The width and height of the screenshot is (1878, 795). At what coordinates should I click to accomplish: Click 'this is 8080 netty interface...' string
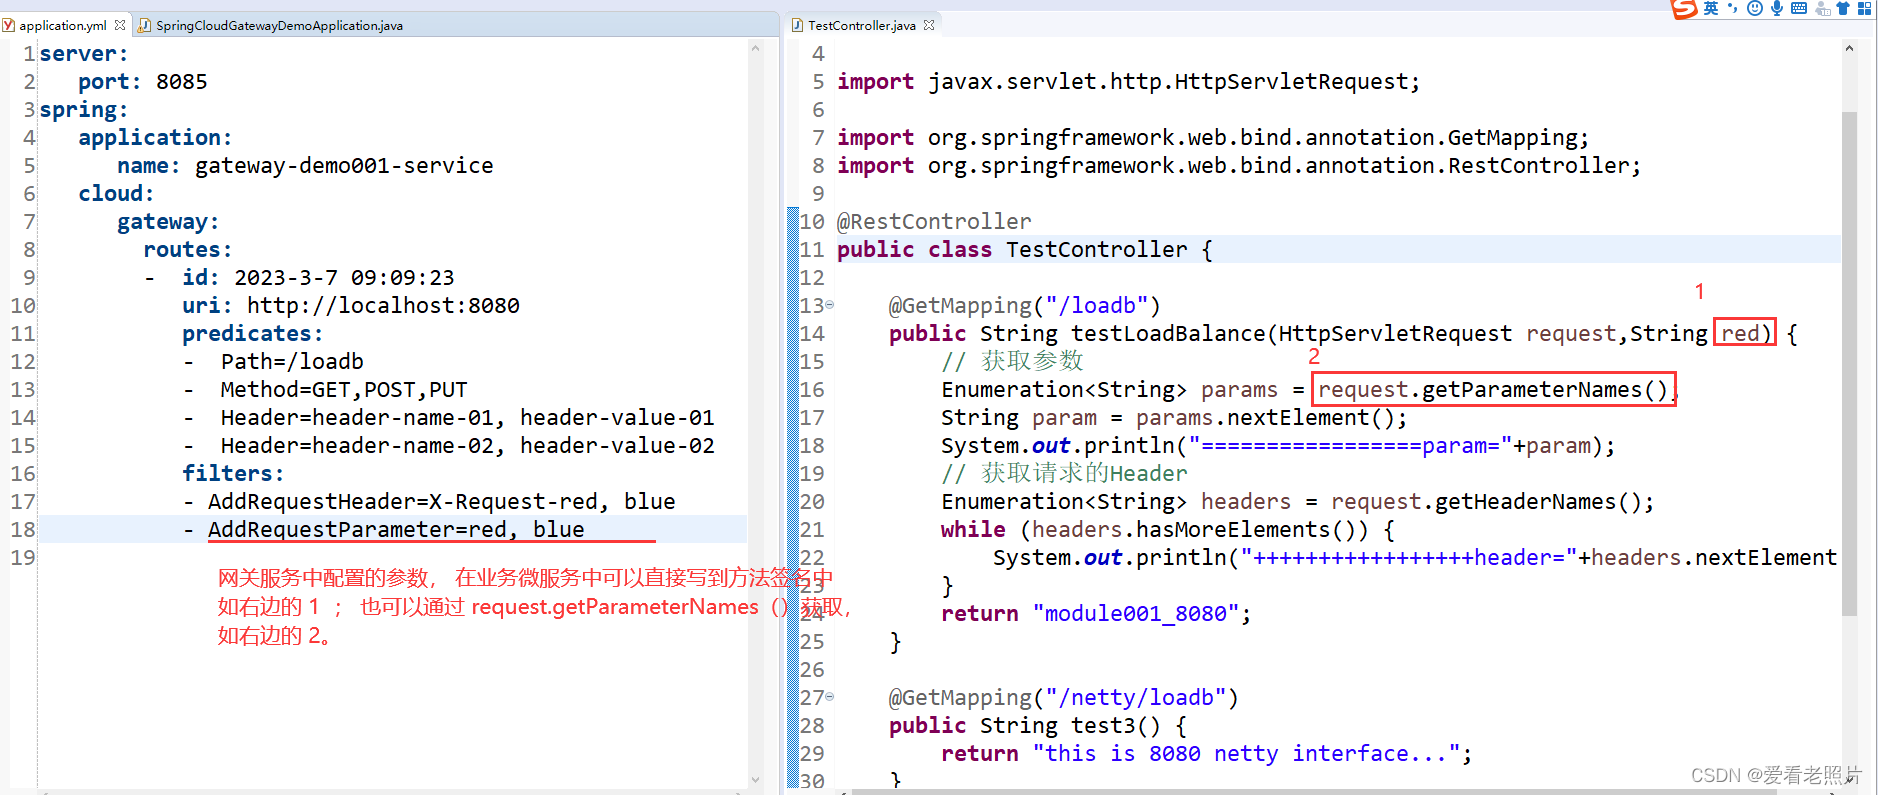(x=1246, y=754)
